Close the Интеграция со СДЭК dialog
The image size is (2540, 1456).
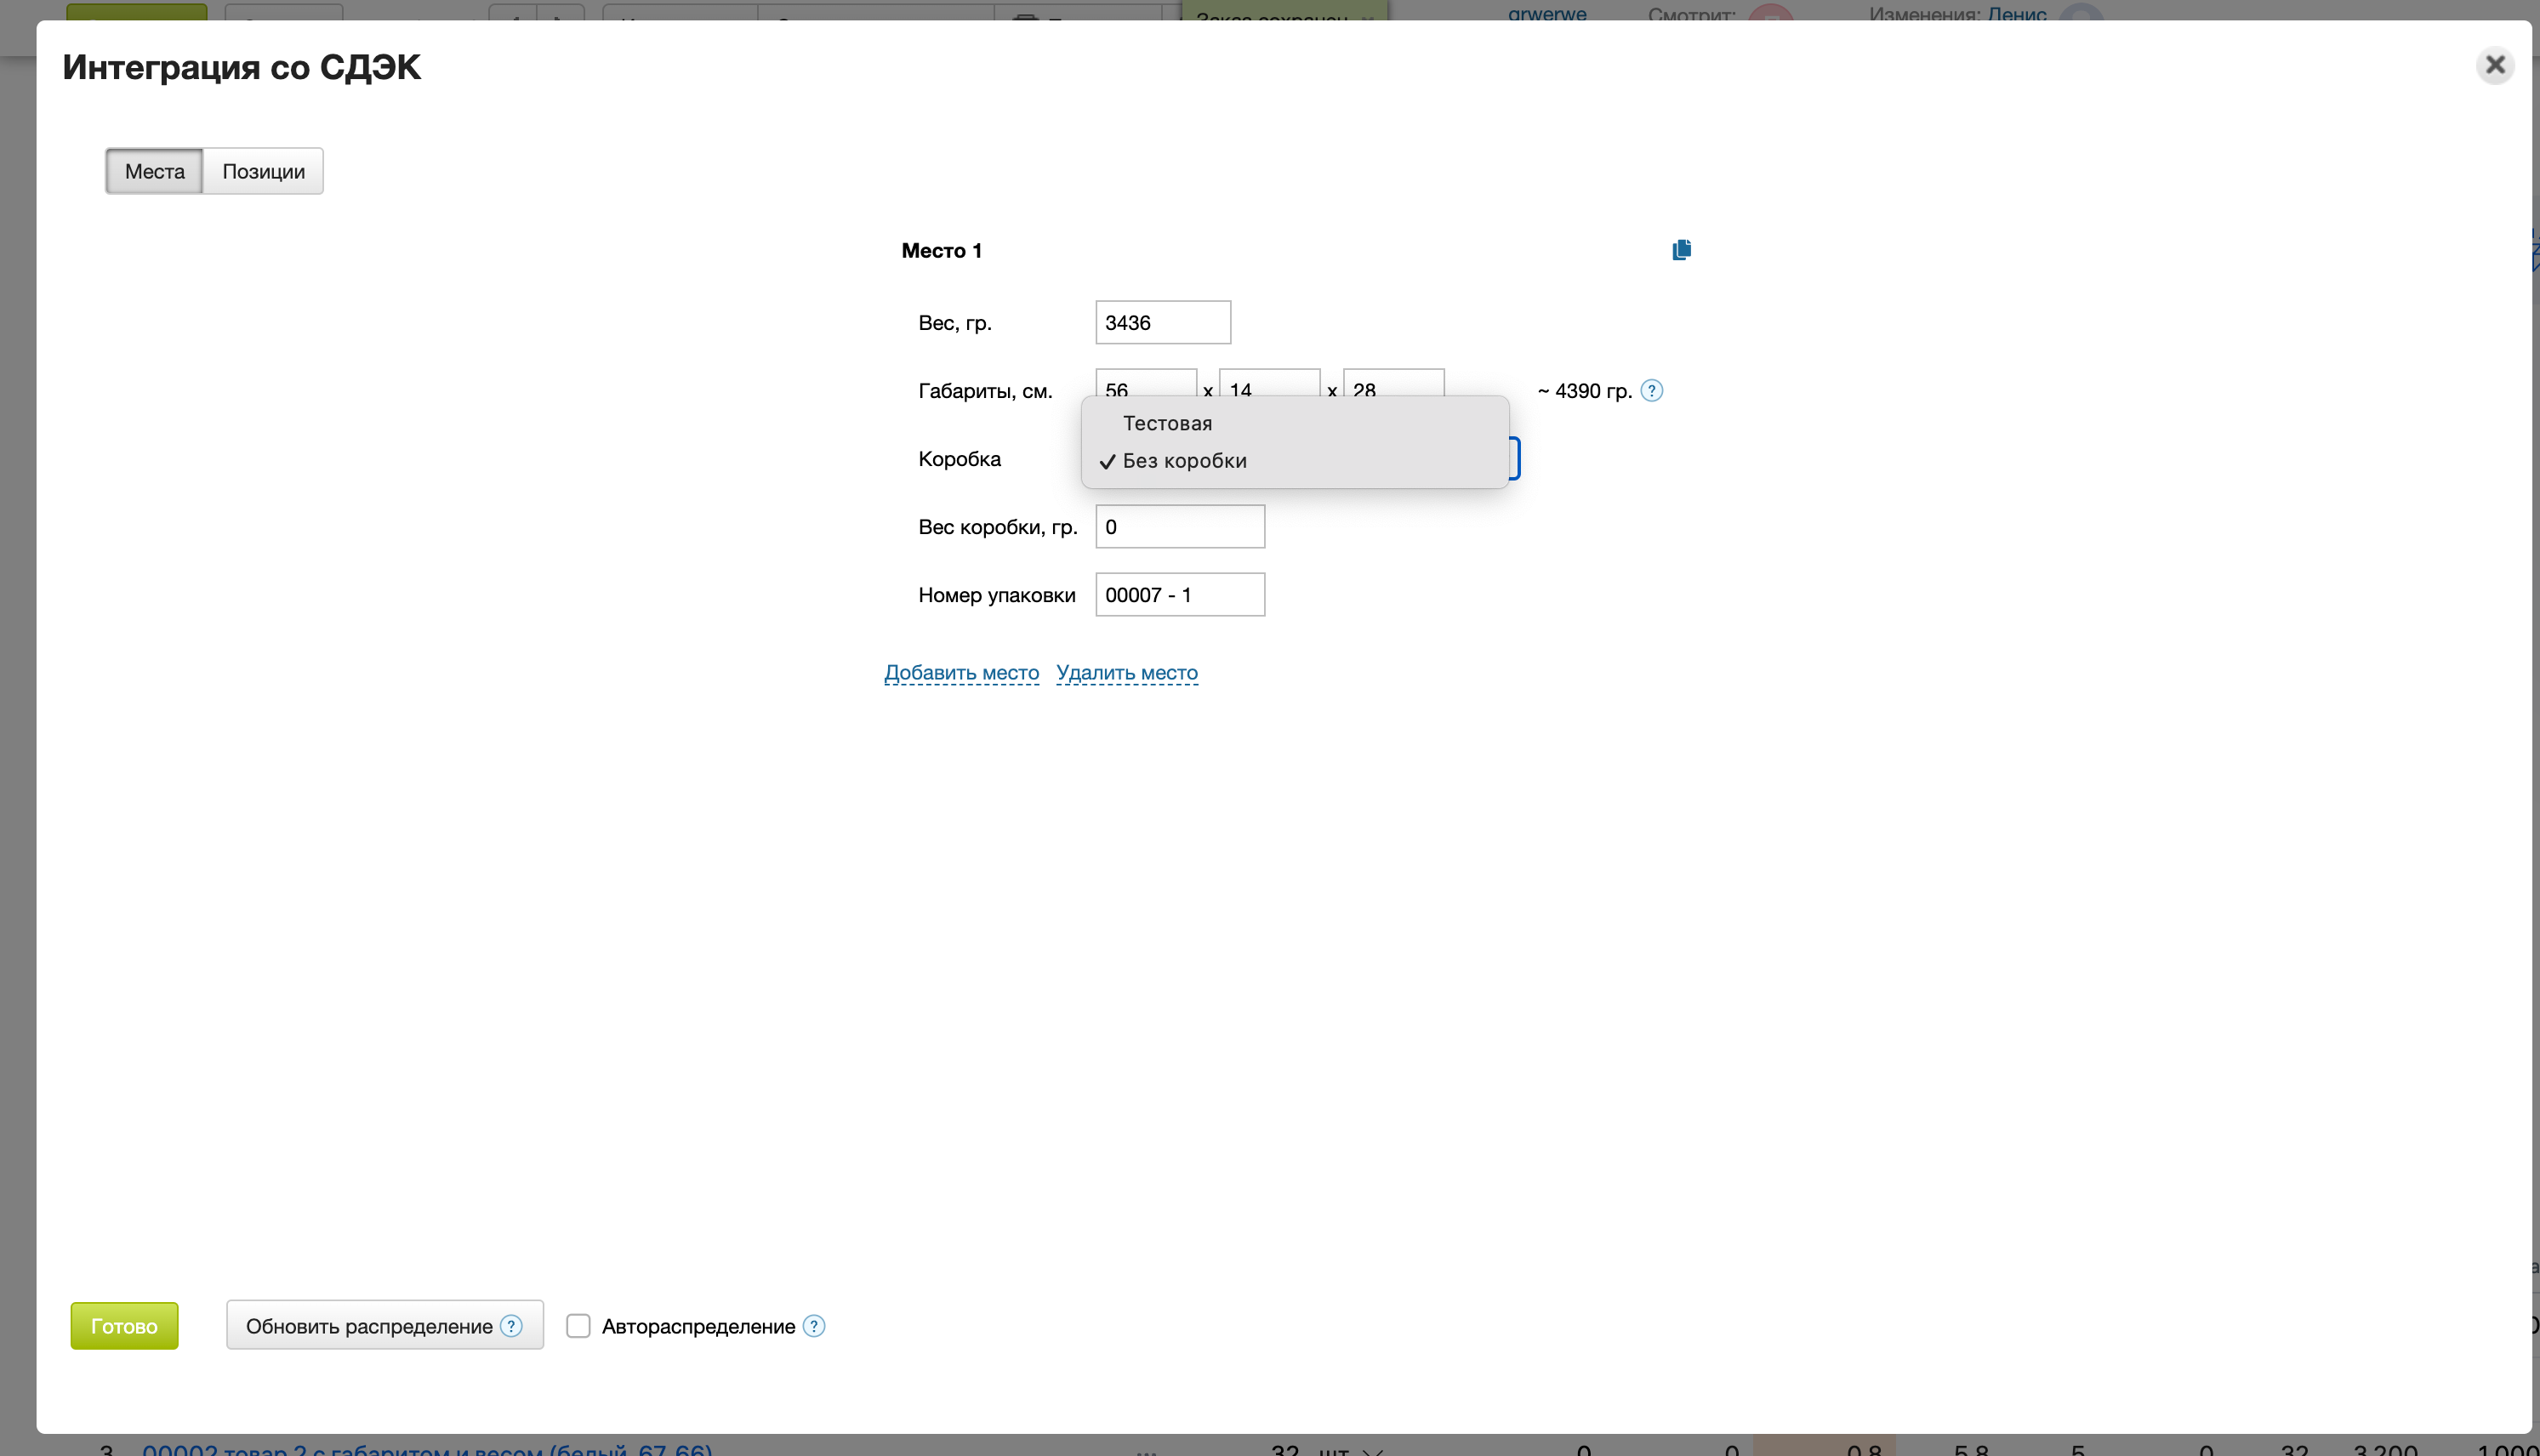click(x=2495, y=66)
